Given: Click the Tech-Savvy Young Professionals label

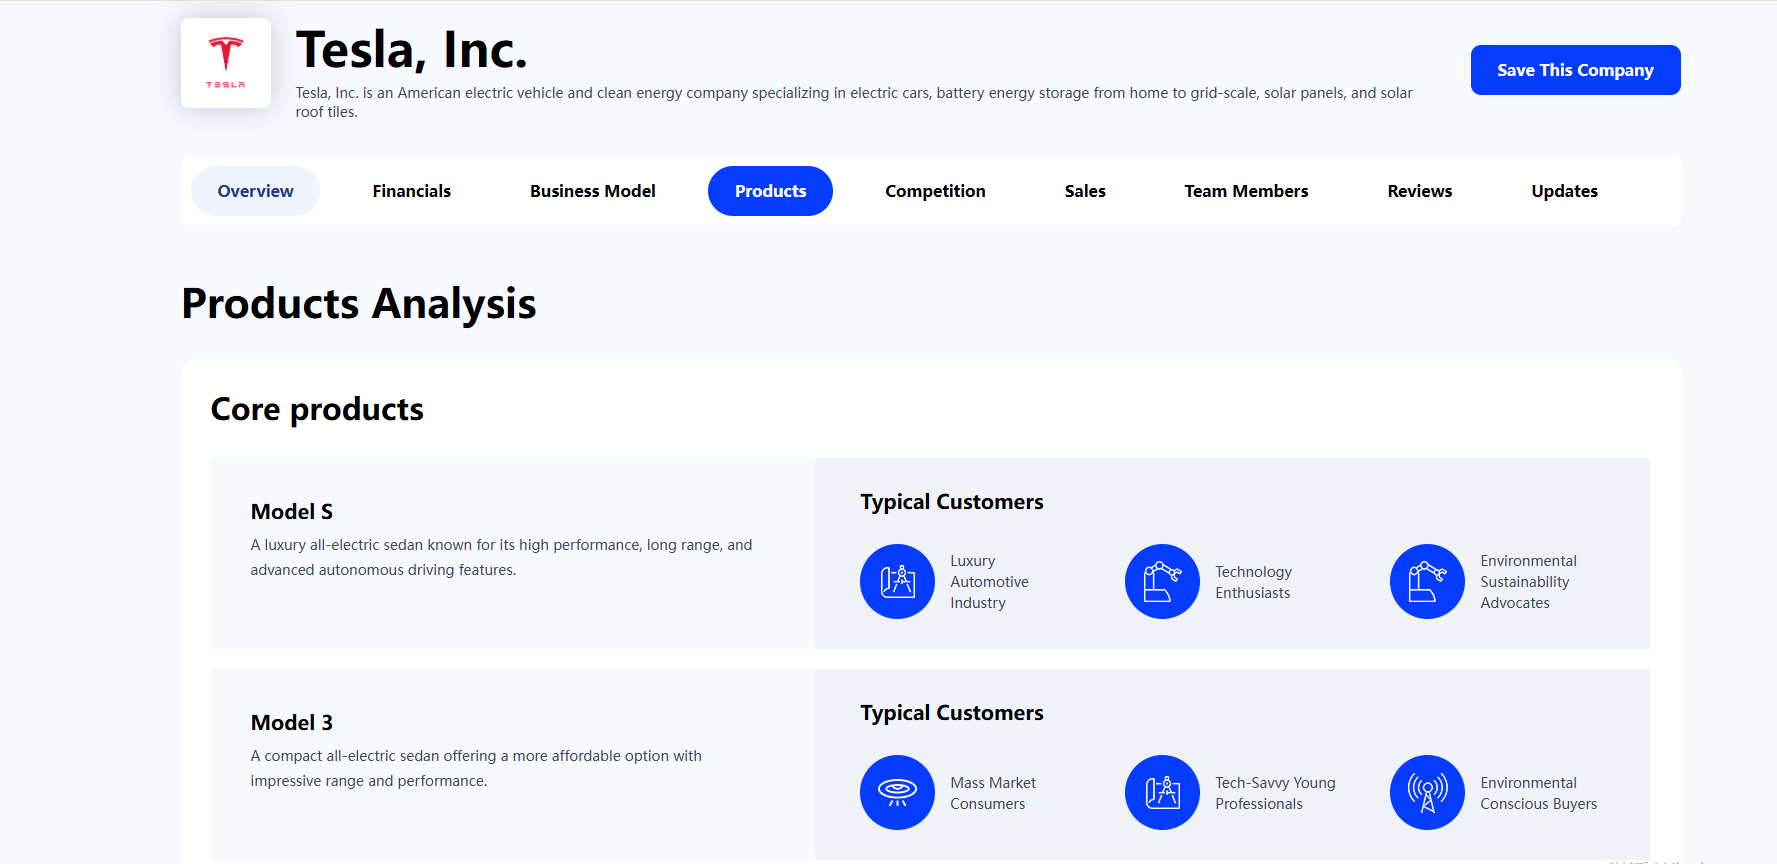Looking at the screenshot, I should coord(1275,793).
